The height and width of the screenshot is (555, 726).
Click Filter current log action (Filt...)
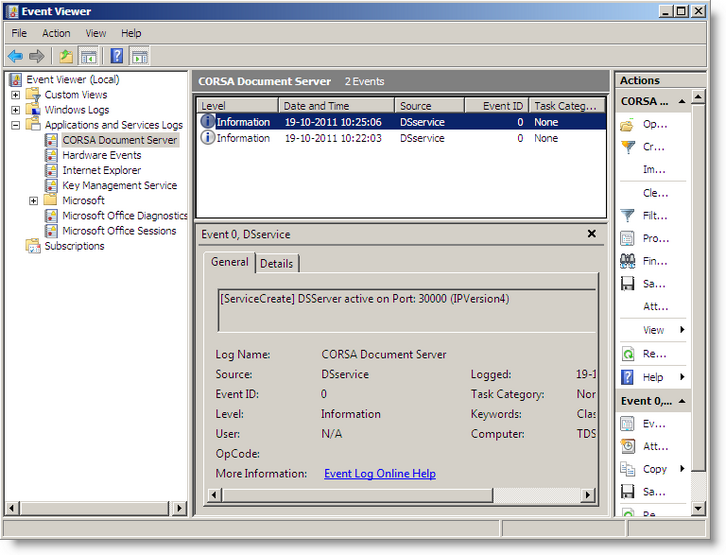(x=655, y=216)
